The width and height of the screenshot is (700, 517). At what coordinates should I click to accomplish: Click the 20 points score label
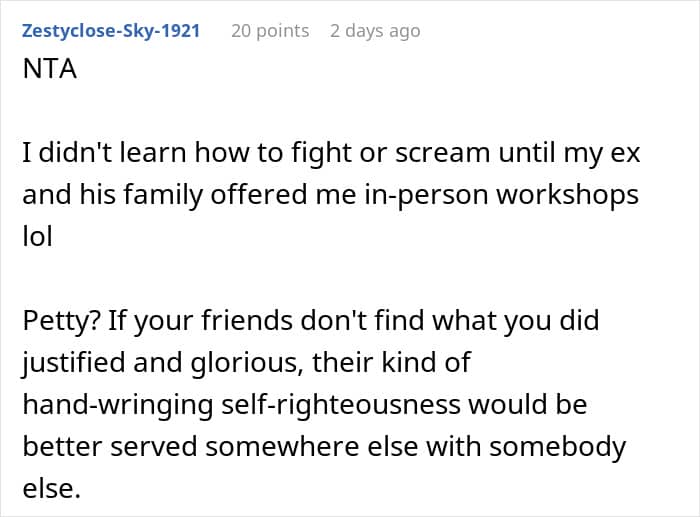click(x=270, y=31)
